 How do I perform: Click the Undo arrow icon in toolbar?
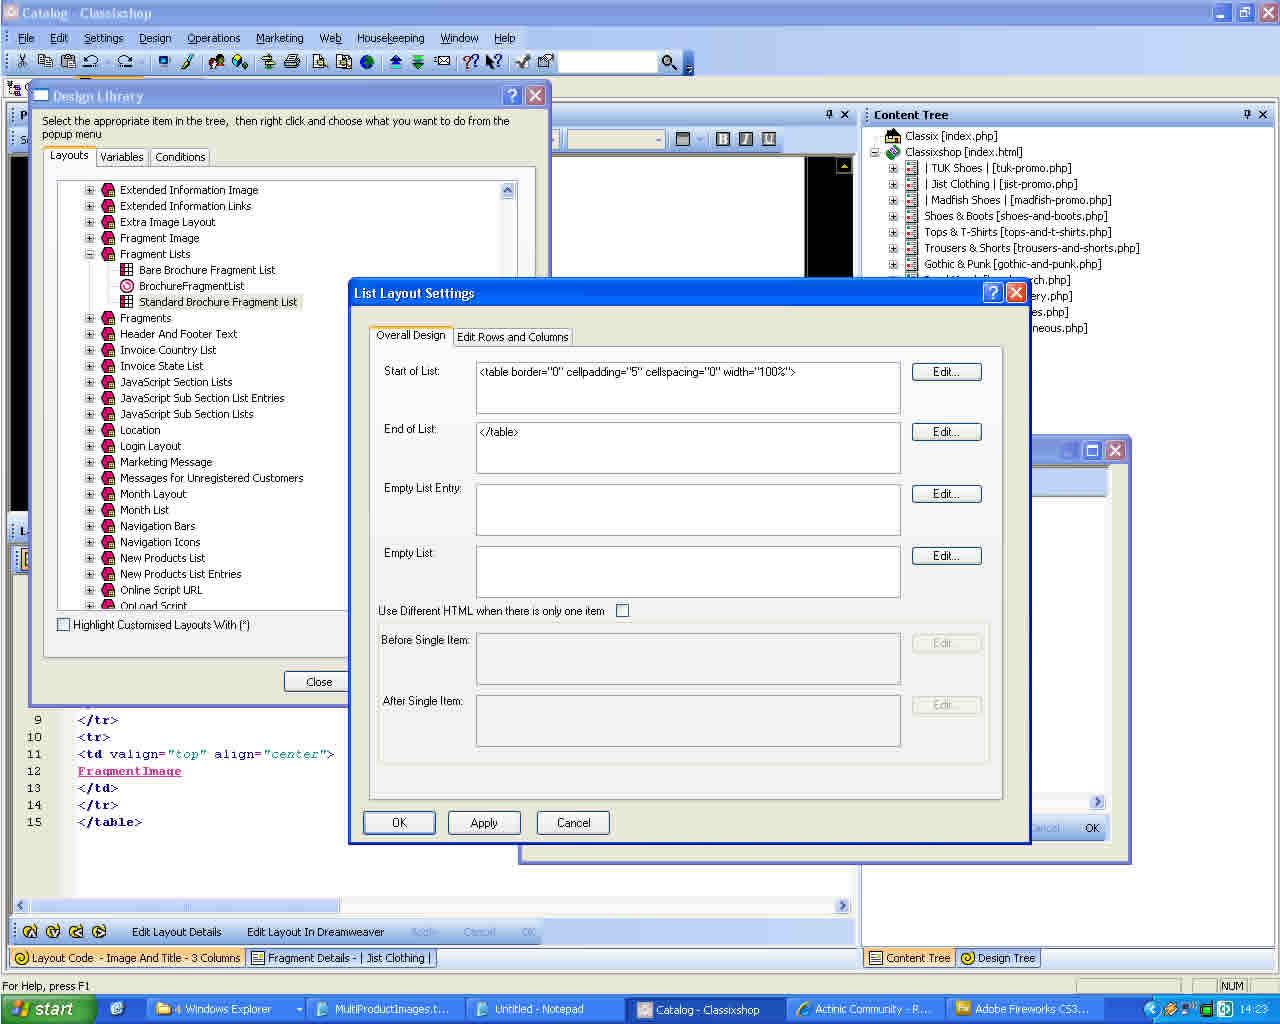(x=90, y=62)
